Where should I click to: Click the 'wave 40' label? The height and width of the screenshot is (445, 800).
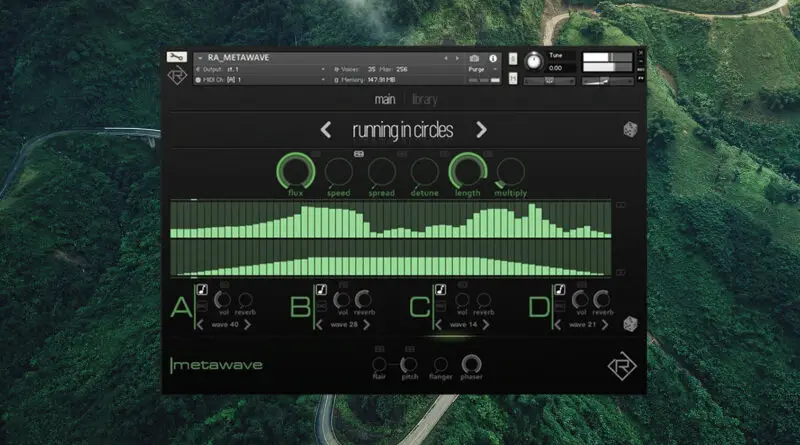pyautogui.click(x=224, y=325)
